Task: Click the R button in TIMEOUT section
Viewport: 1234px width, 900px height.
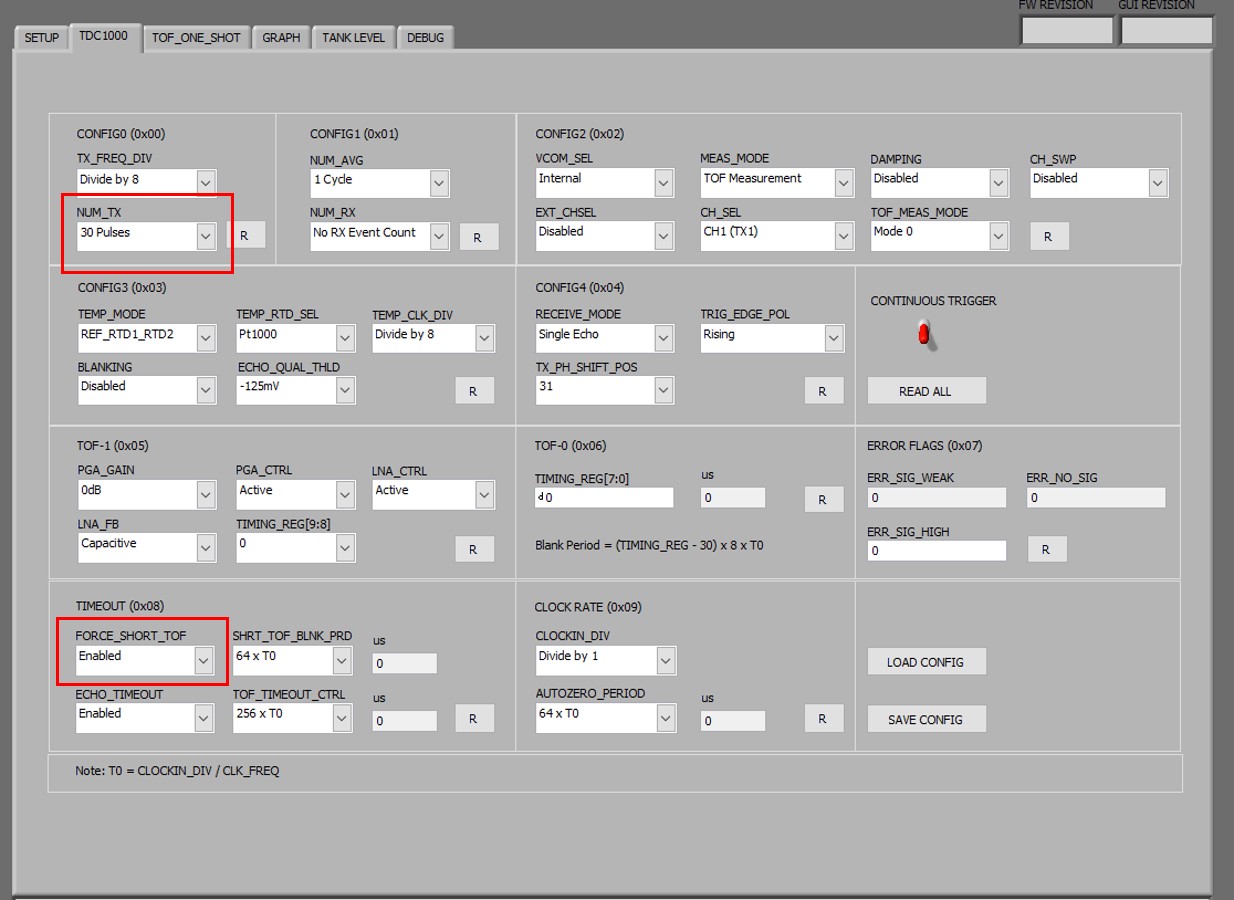Action: pos(474,718)
